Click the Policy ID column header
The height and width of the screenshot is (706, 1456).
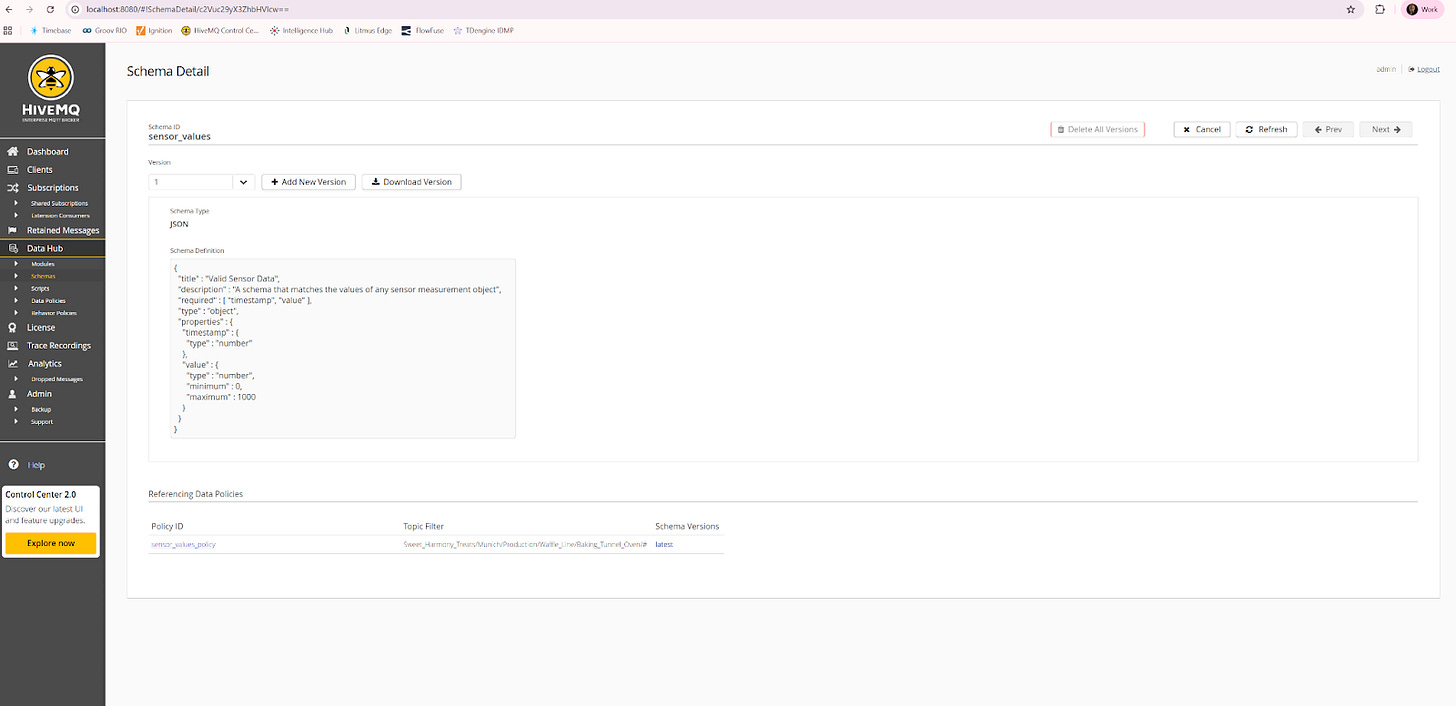point(167,526)
